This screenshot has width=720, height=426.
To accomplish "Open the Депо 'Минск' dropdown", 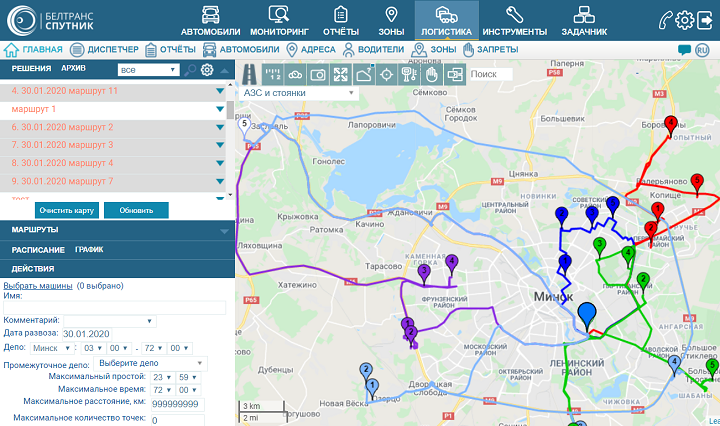I will pyautogui.click(x=52, y=348).
